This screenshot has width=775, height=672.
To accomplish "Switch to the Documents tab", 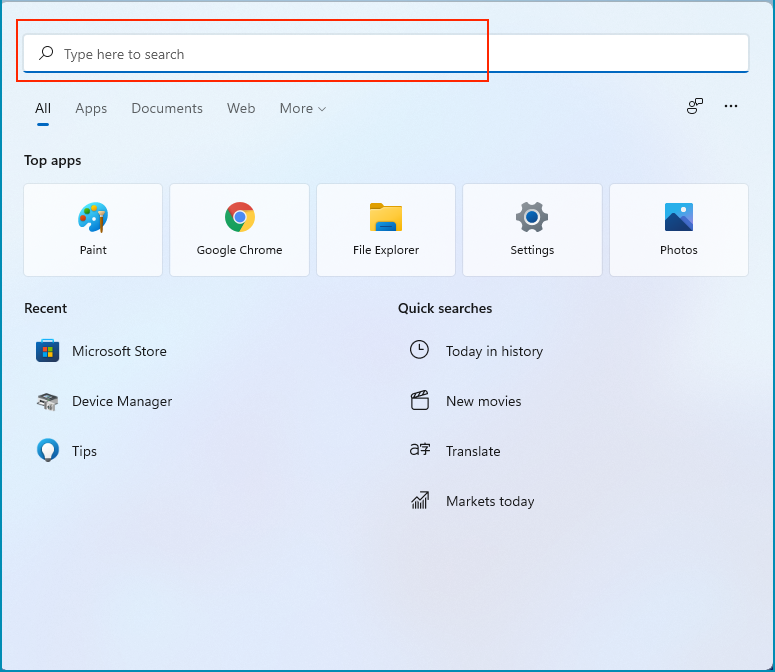I will [167, 108].
